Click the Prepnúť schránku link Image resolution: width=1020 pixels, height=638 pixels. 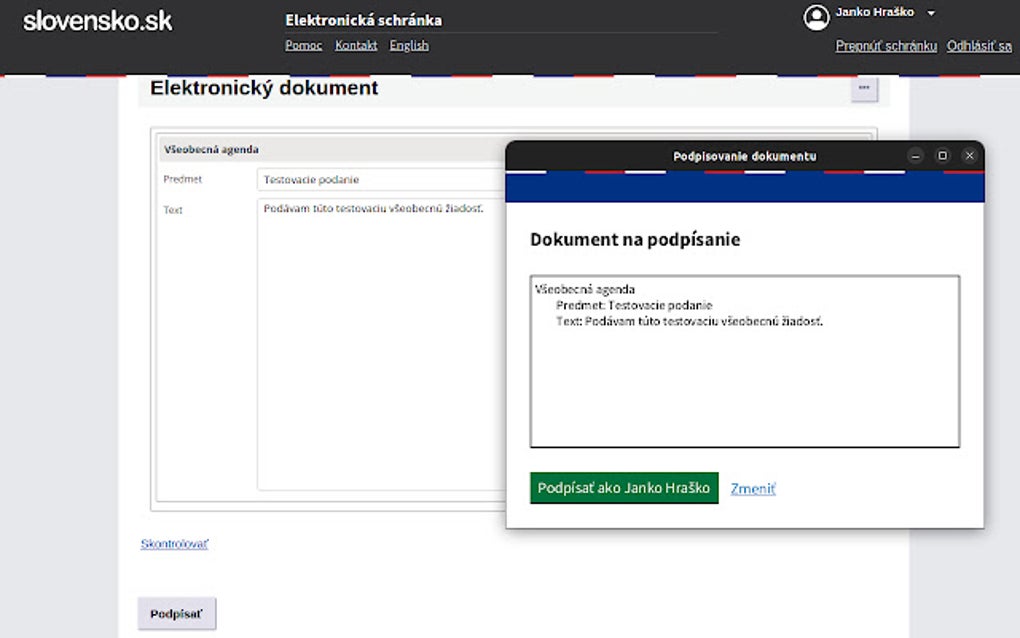click(885, 46)
